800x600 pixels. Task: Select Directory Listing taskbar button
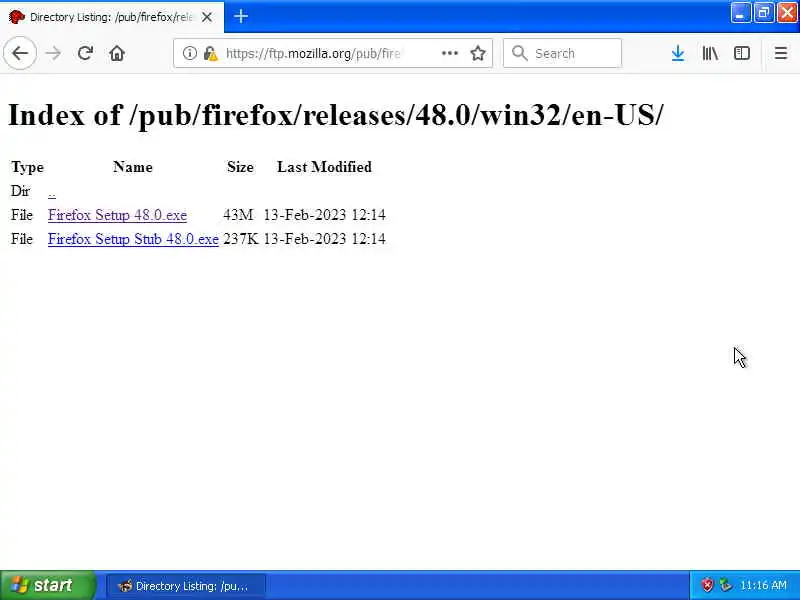(x=186, y=586)
